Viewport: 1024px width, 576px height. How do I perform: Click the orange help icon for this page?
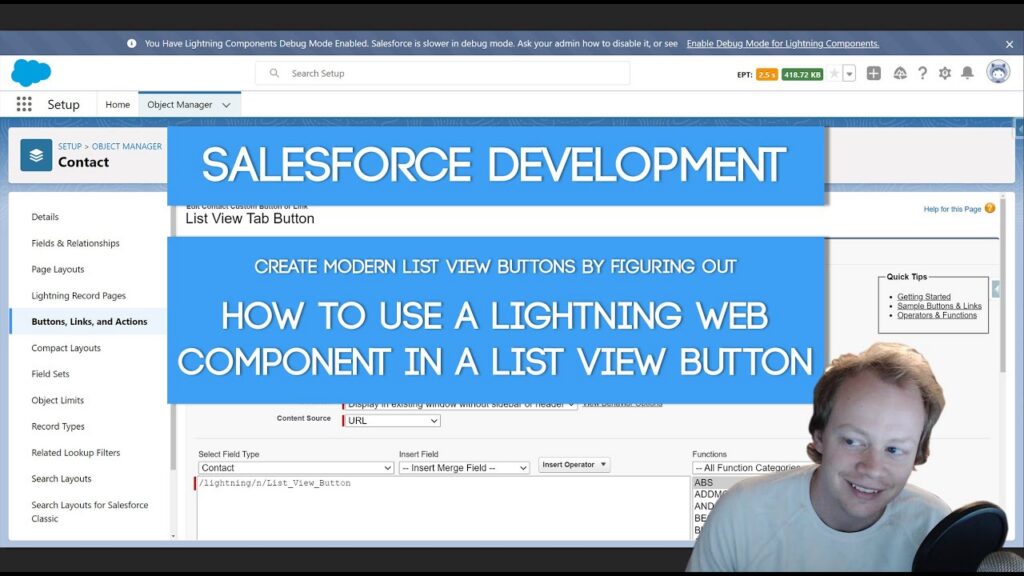click(990, 208)
